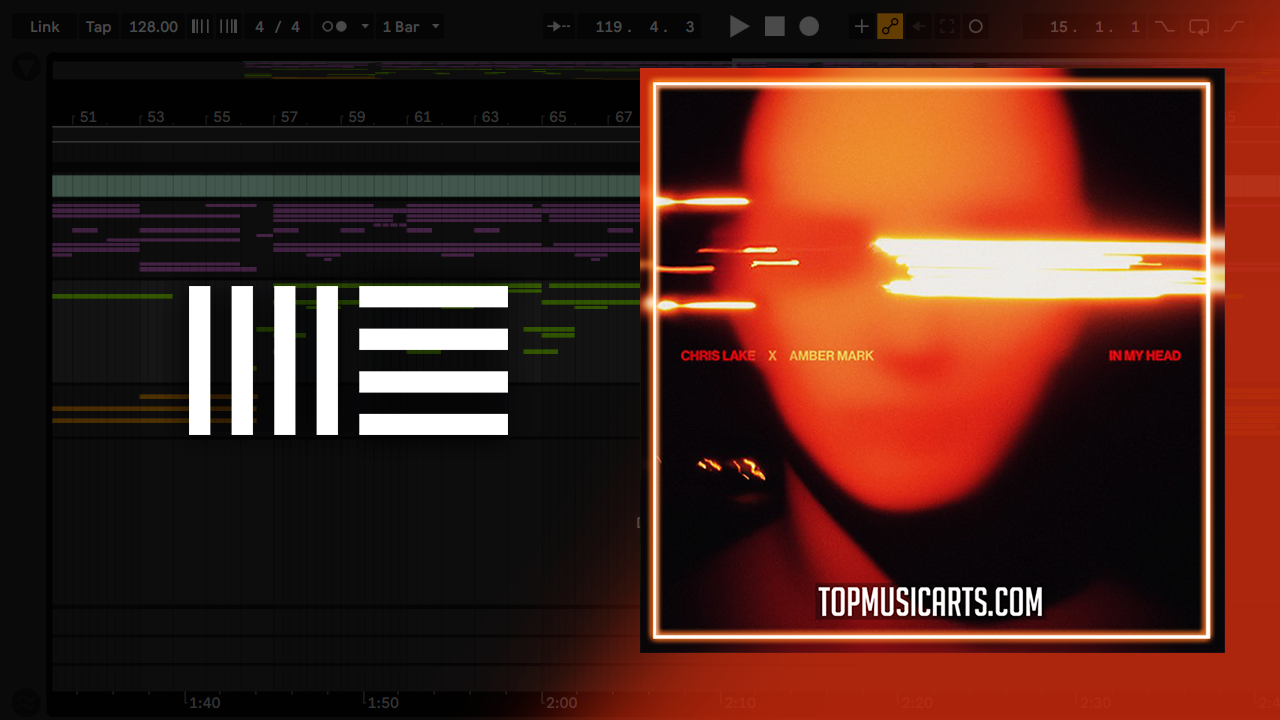1280x720 pixels.
Task: Select the 128.00 tempo field
Action: pyautogui.click(x=153, y=27)
